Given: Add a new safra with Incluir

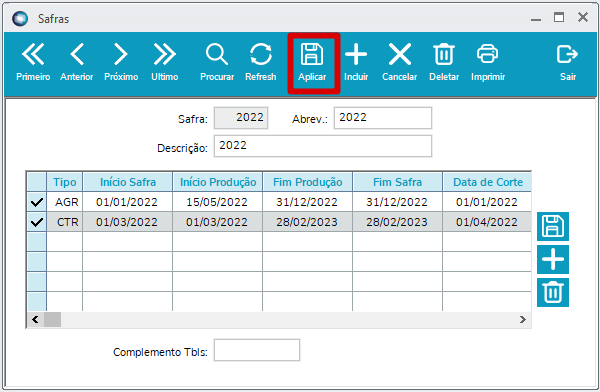Looking at the screenshot, I should click(356, 62).
